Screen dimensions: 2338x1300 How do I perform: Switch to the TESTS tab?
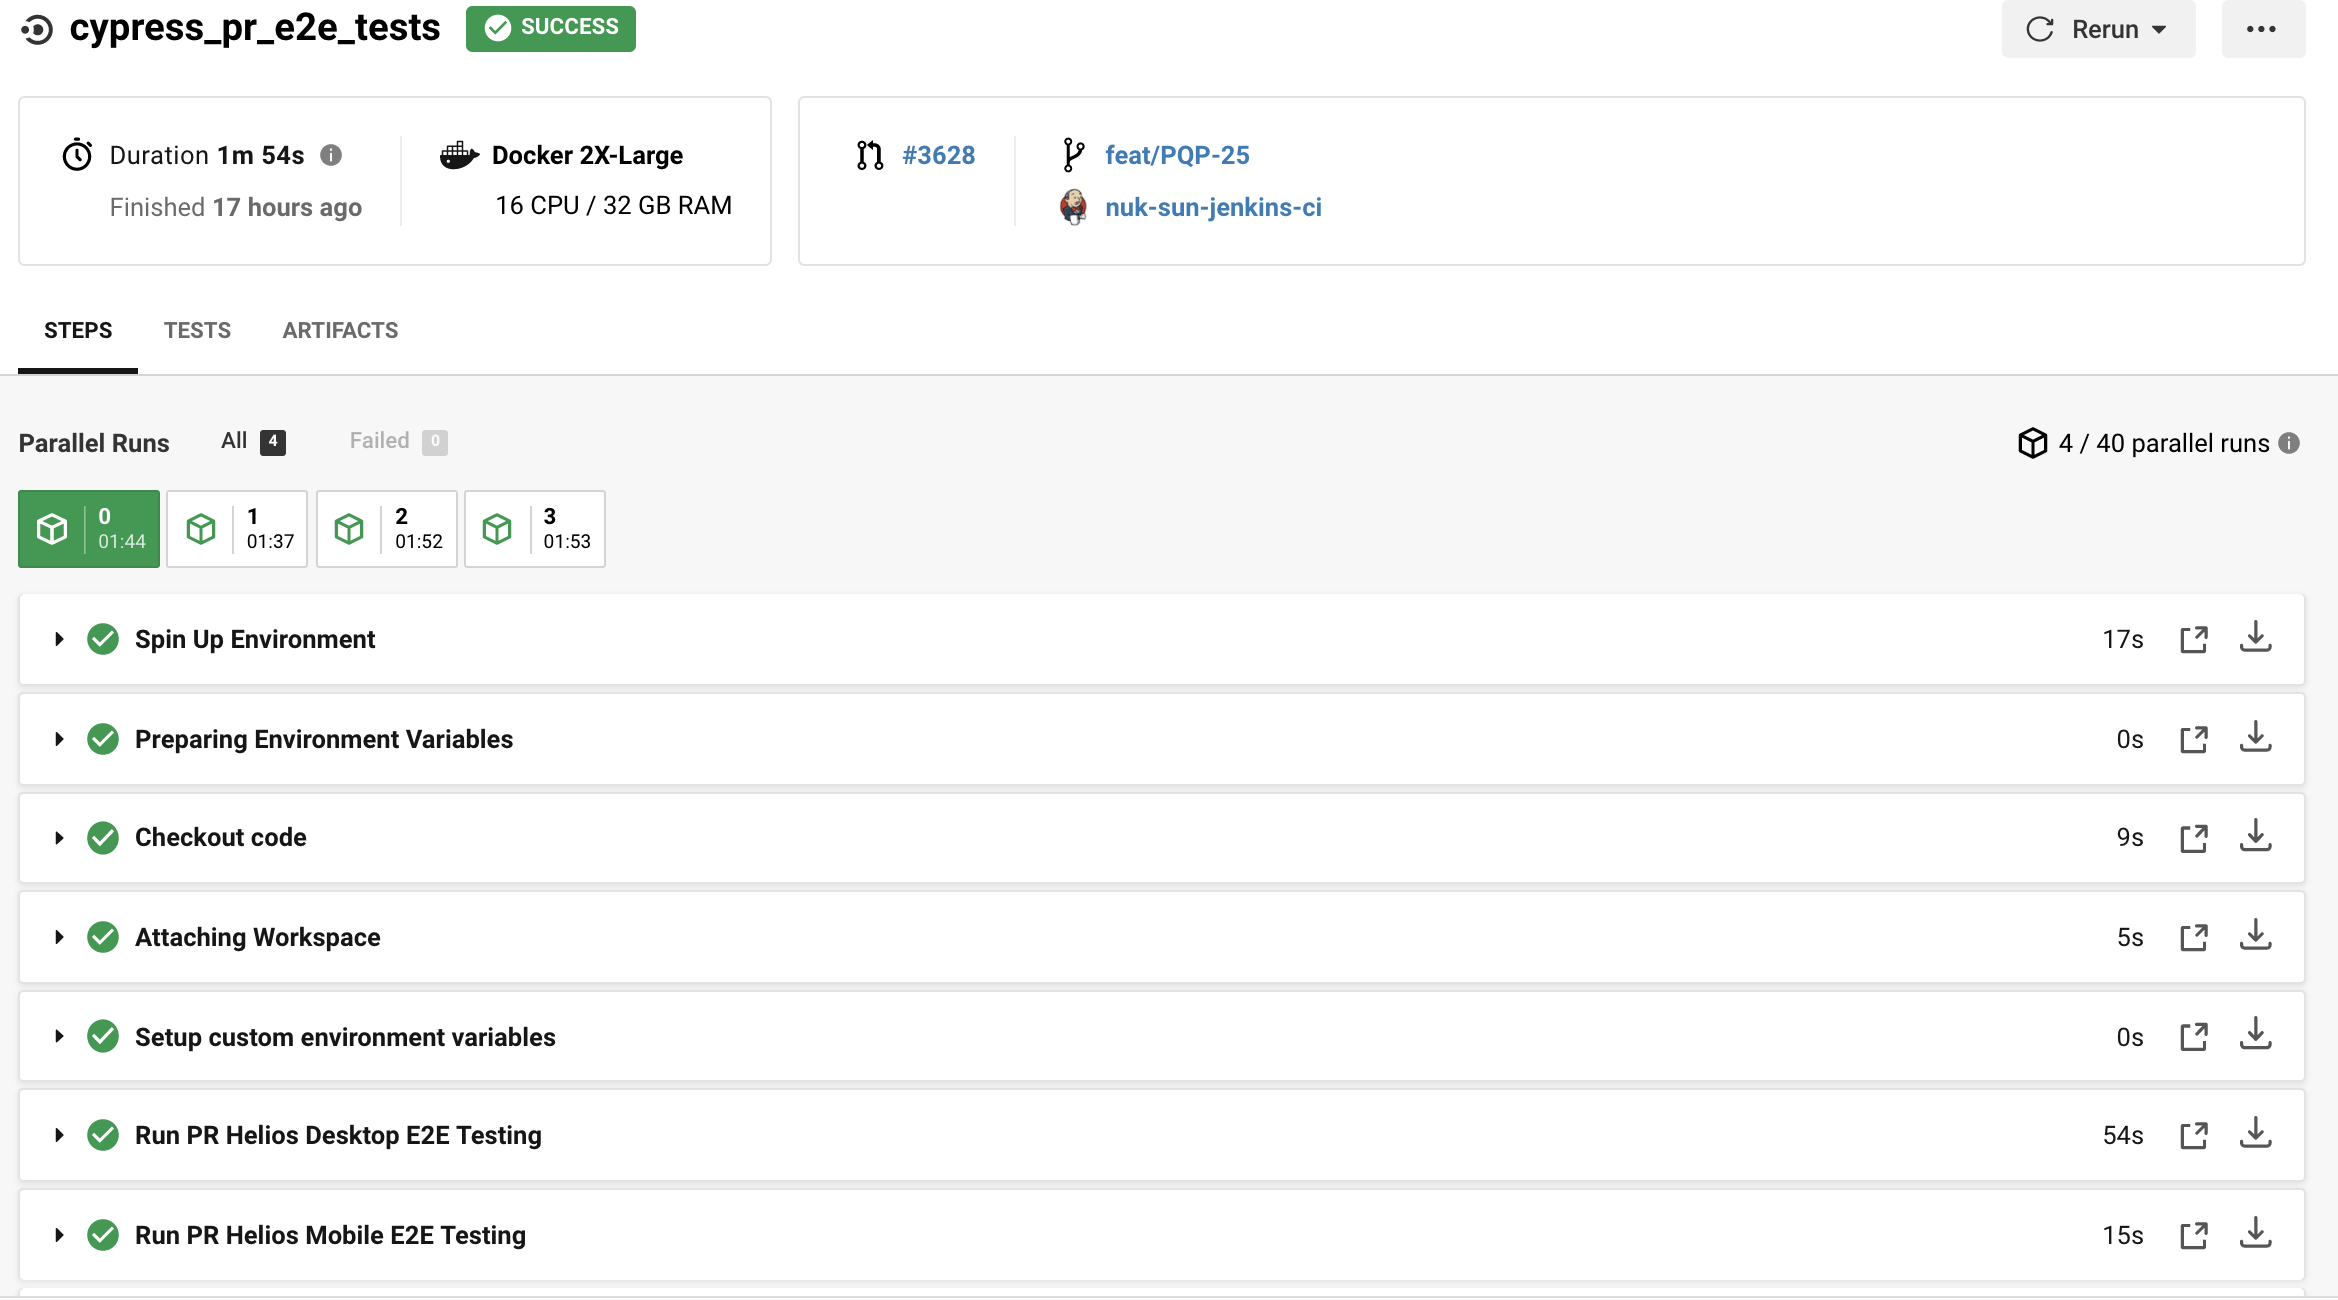[197, 331]
